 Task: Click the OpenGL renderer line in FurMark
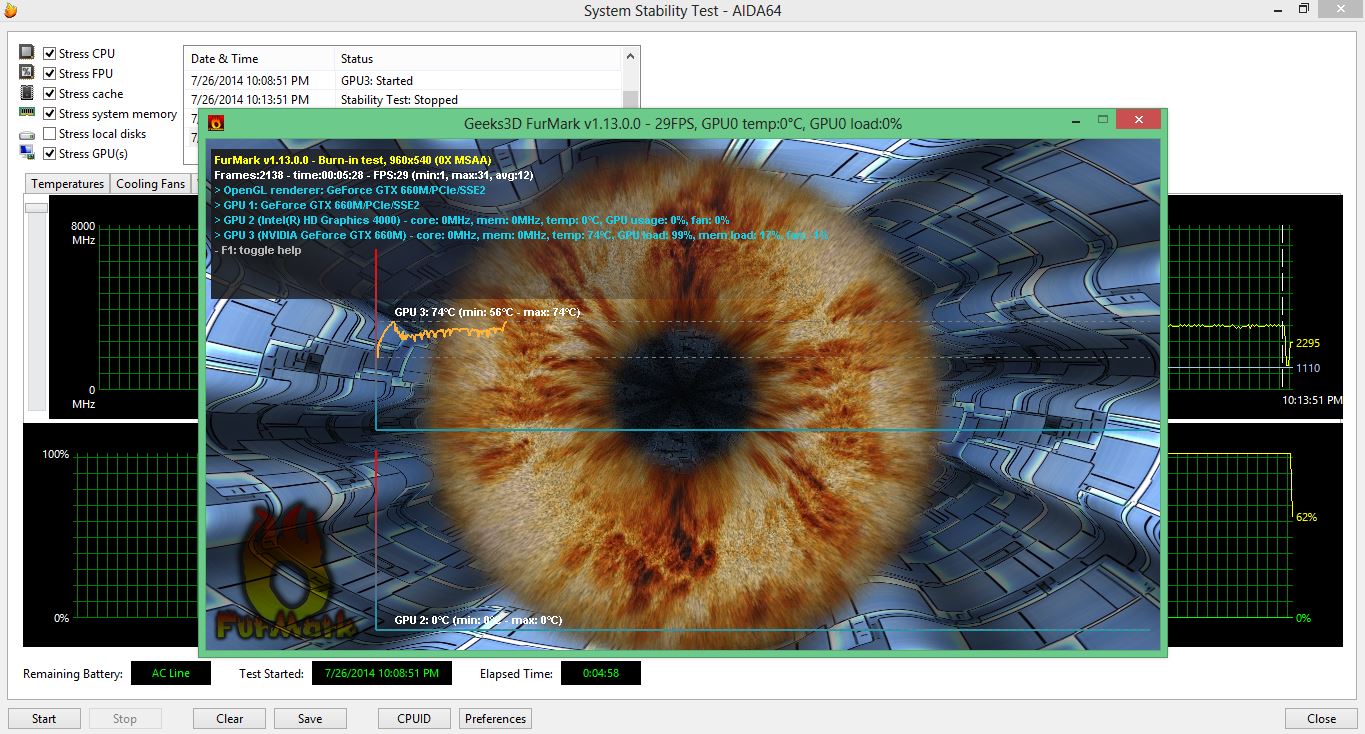coord(350,190)
